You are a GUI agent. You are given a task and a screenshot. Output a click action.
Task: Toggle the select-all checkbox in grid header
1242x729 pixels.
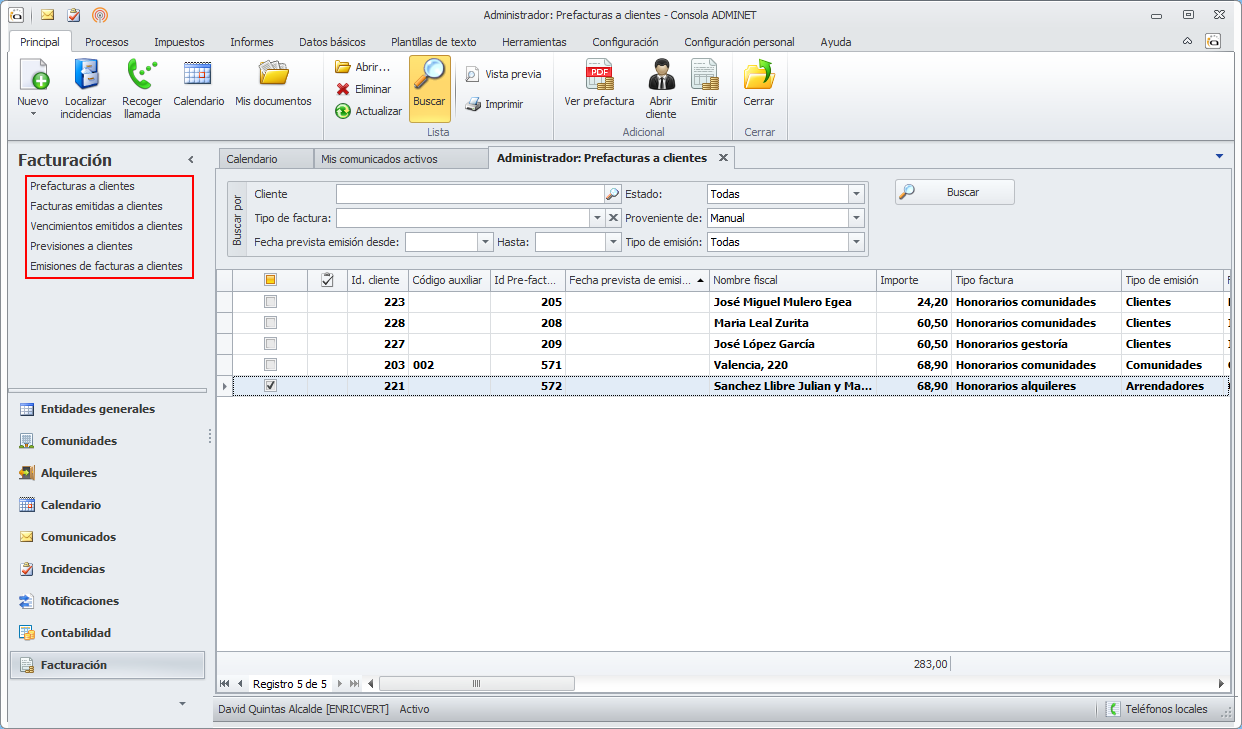270,280
